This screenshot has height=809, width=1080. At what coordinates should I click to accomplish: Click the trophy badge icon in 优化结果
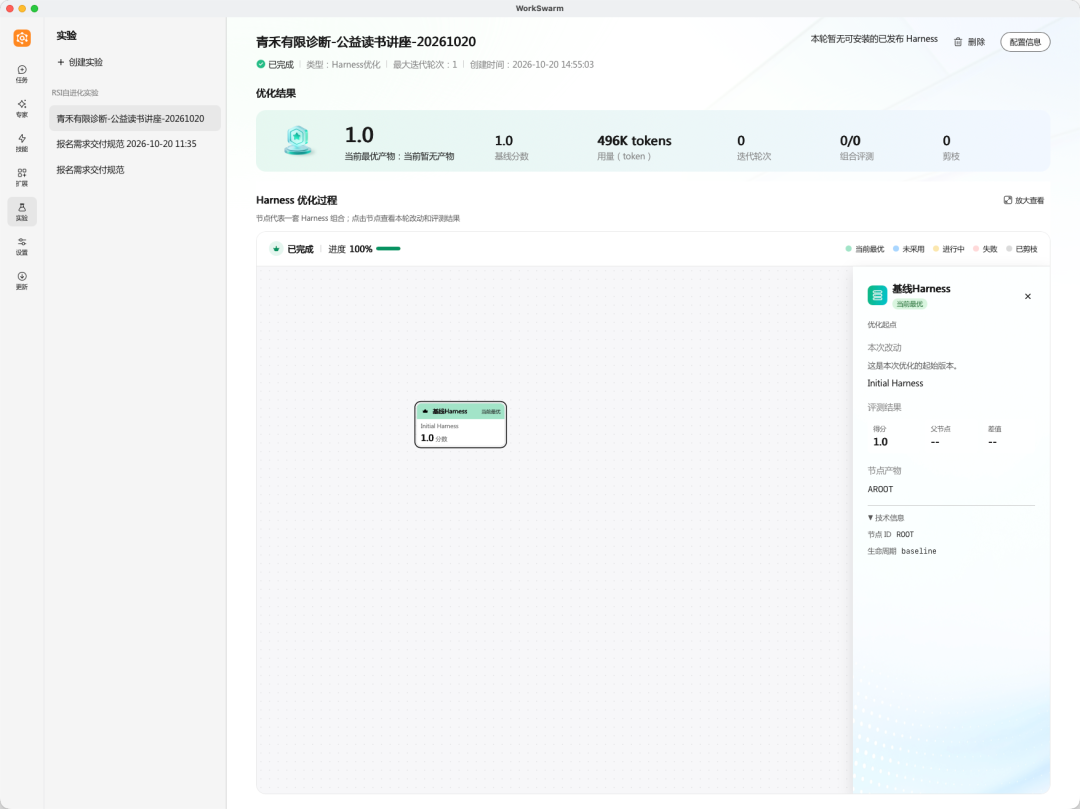tap(298, 140)
